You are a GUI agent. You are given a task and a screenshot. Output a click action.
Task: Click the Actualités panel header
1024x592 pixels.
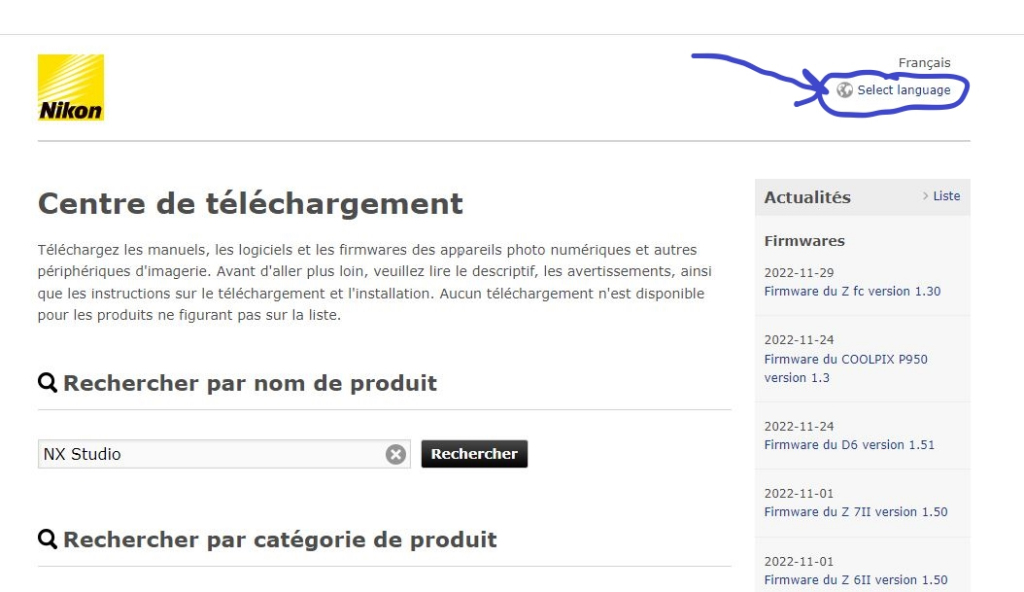(x=808, y=197)
